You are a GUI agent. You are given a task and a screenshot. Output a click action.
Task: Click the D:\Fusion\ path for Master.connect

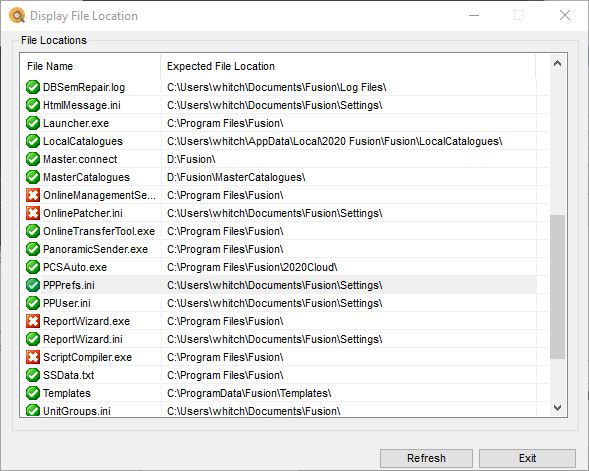(191, 160)
